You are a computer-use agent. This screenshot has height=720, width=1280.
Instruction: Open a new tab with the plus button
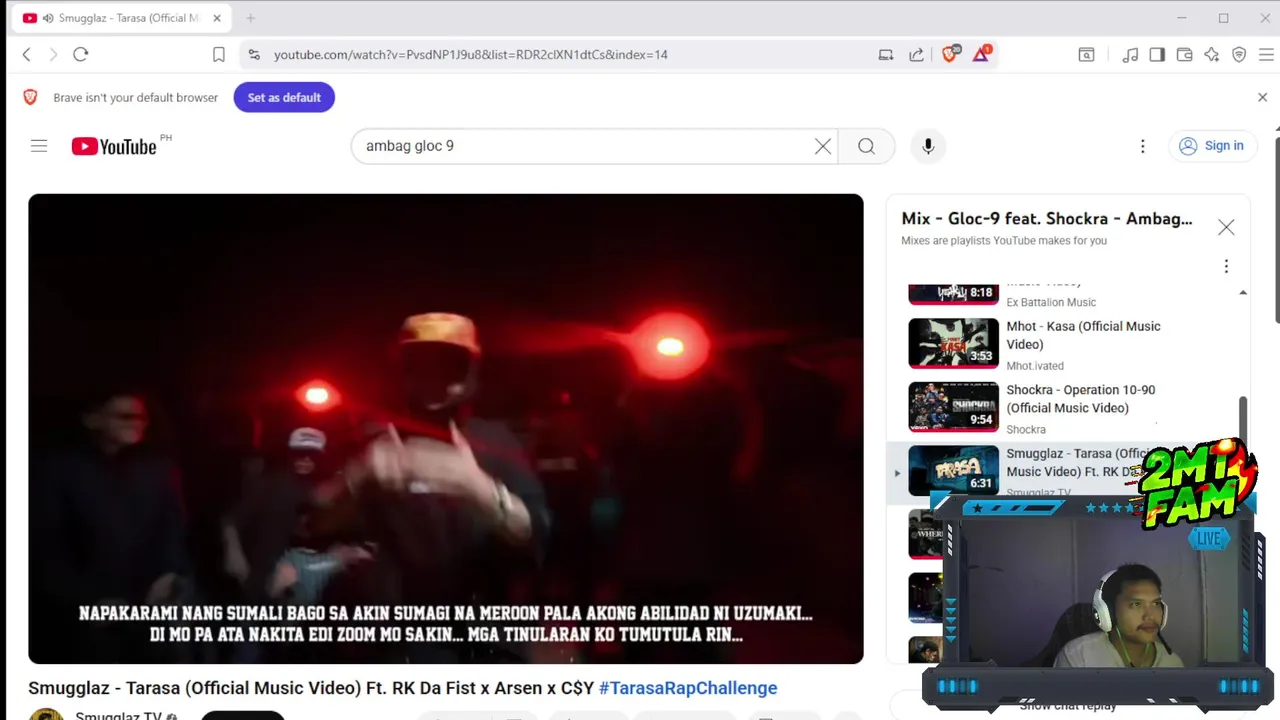click(251, 18)
